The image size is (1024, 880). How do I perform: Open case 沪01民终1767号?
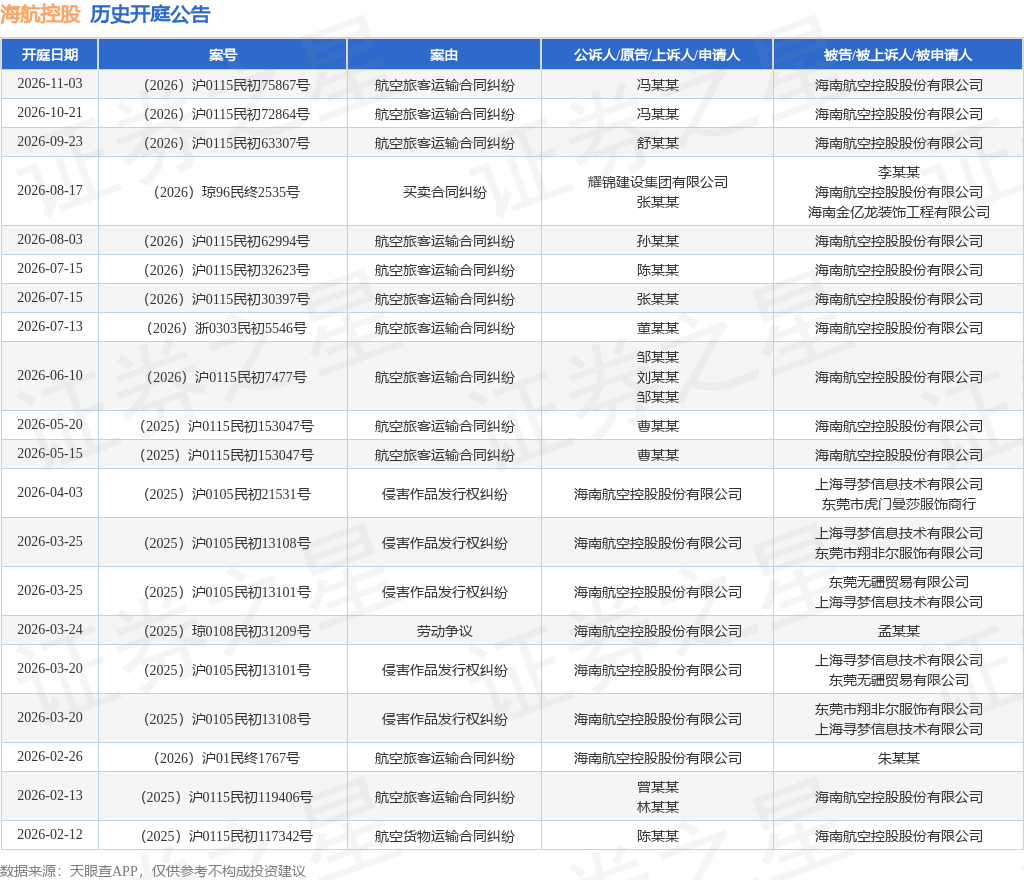tap(227, 759)
